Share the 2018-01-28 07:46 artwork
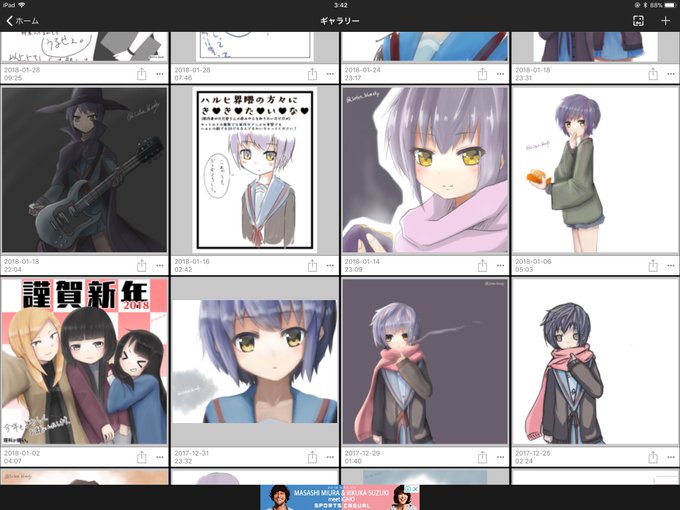The width and height of the screenshot is (680, 510). coord(312,74)
